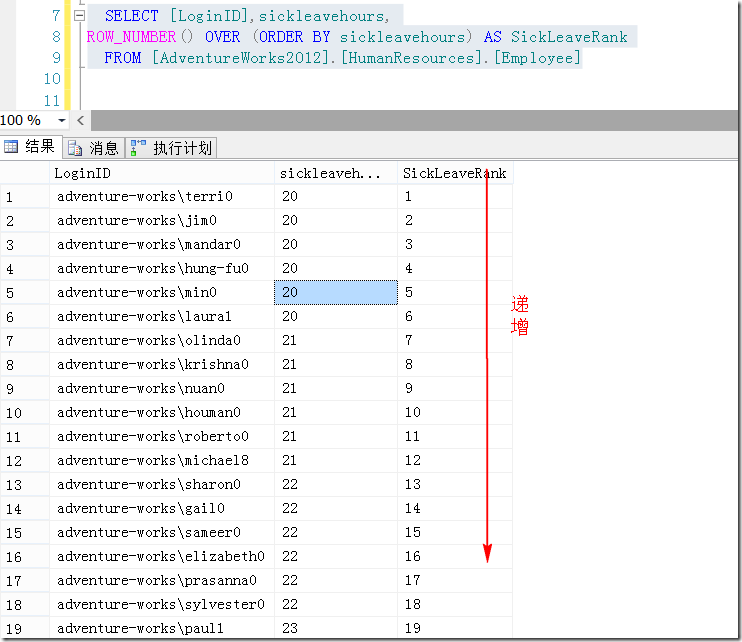Select the top-left corner cell of results grid
742x642 pixels.
[x=25, y=173]
